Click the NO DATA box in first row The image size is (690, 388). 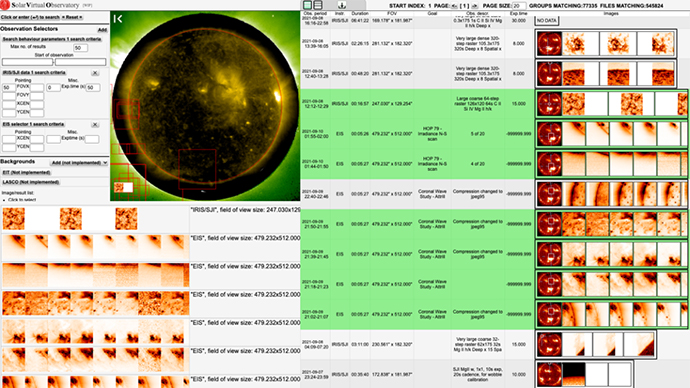(x=547, y=21)
